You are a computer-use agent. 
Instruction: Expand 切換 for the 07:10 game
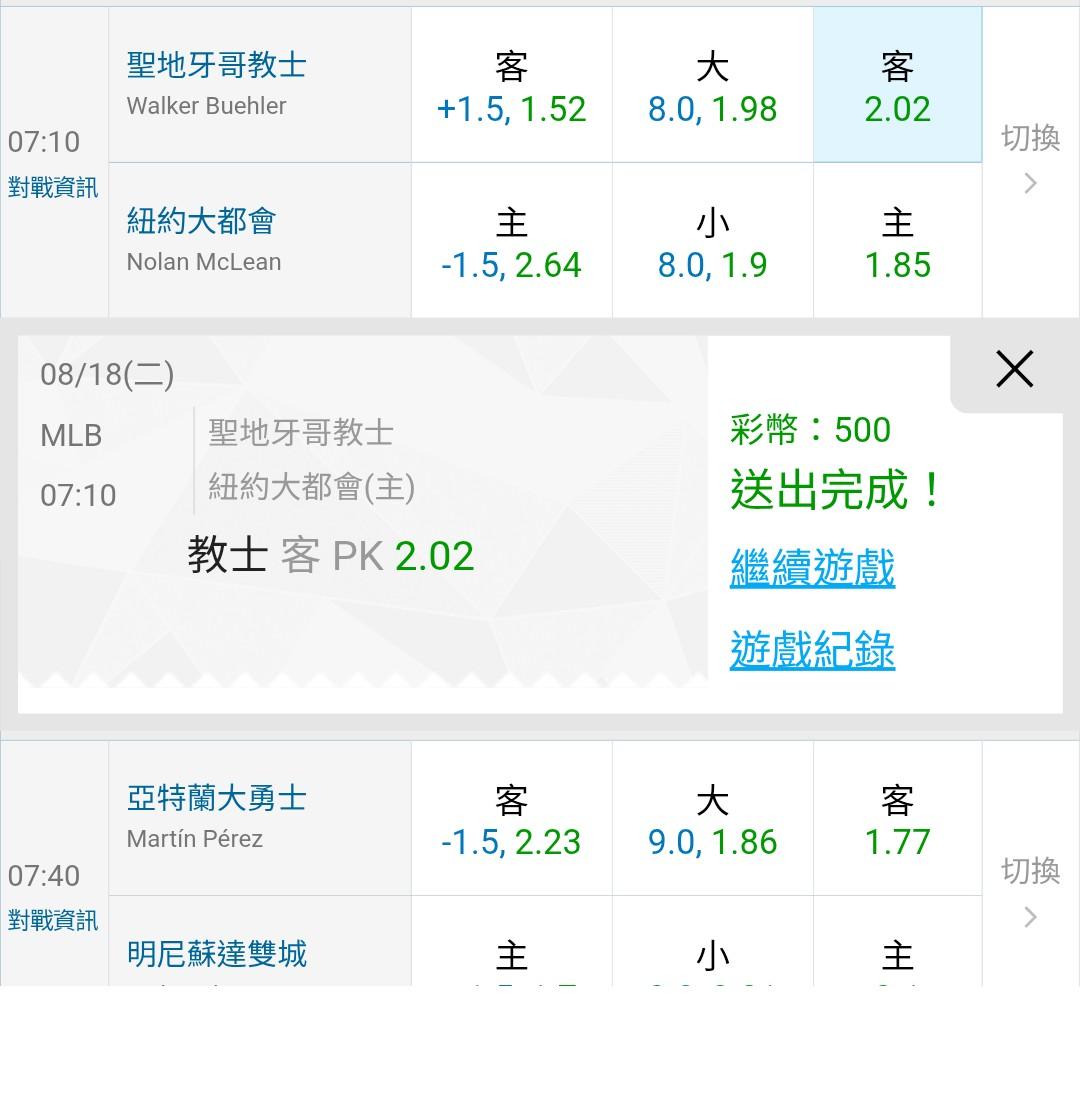click(x=1031, y=159)
